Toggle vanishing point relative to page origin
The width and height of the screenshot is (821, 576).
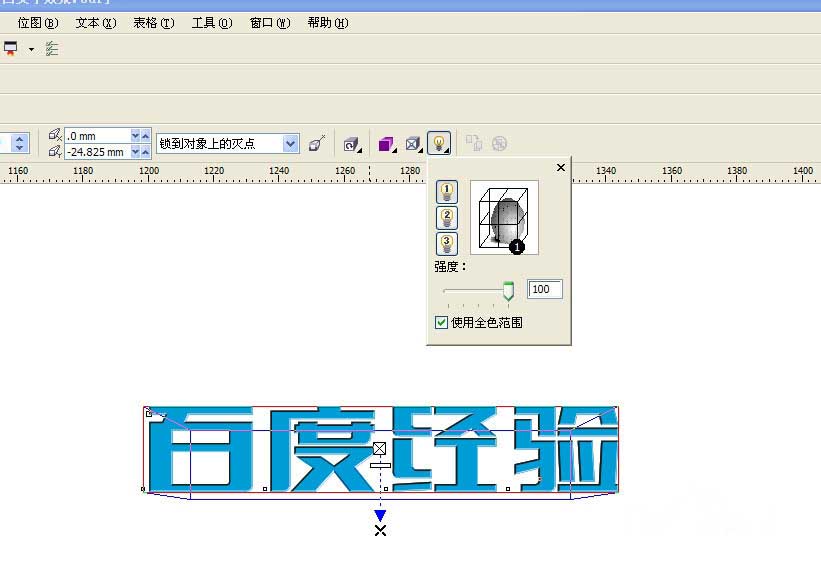[x=317, y=143]
